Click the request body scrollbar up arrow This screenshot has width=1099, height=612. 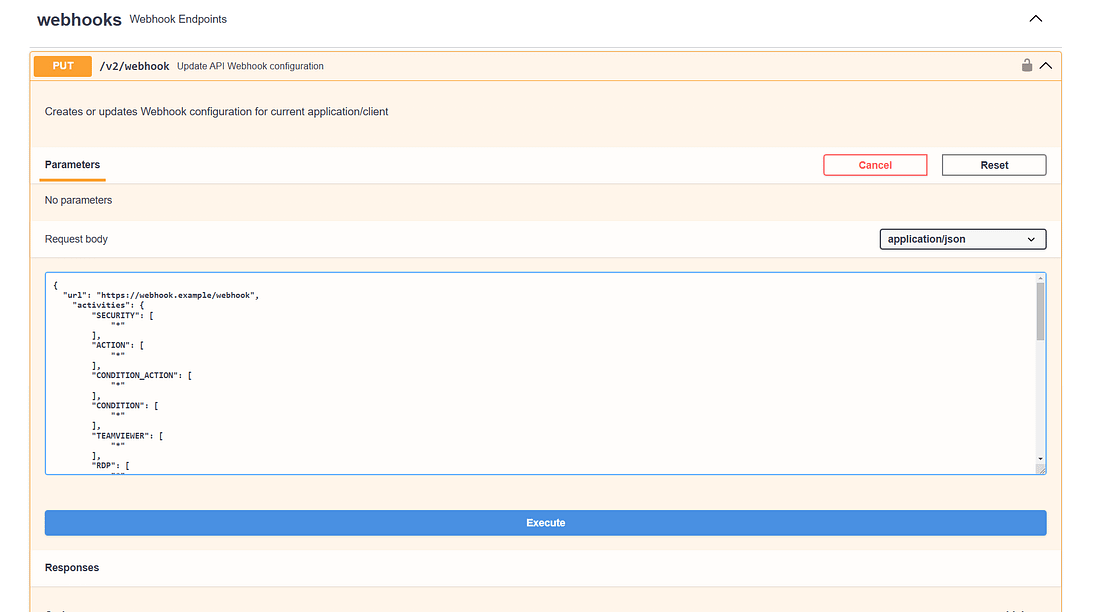pos(1040,278)
